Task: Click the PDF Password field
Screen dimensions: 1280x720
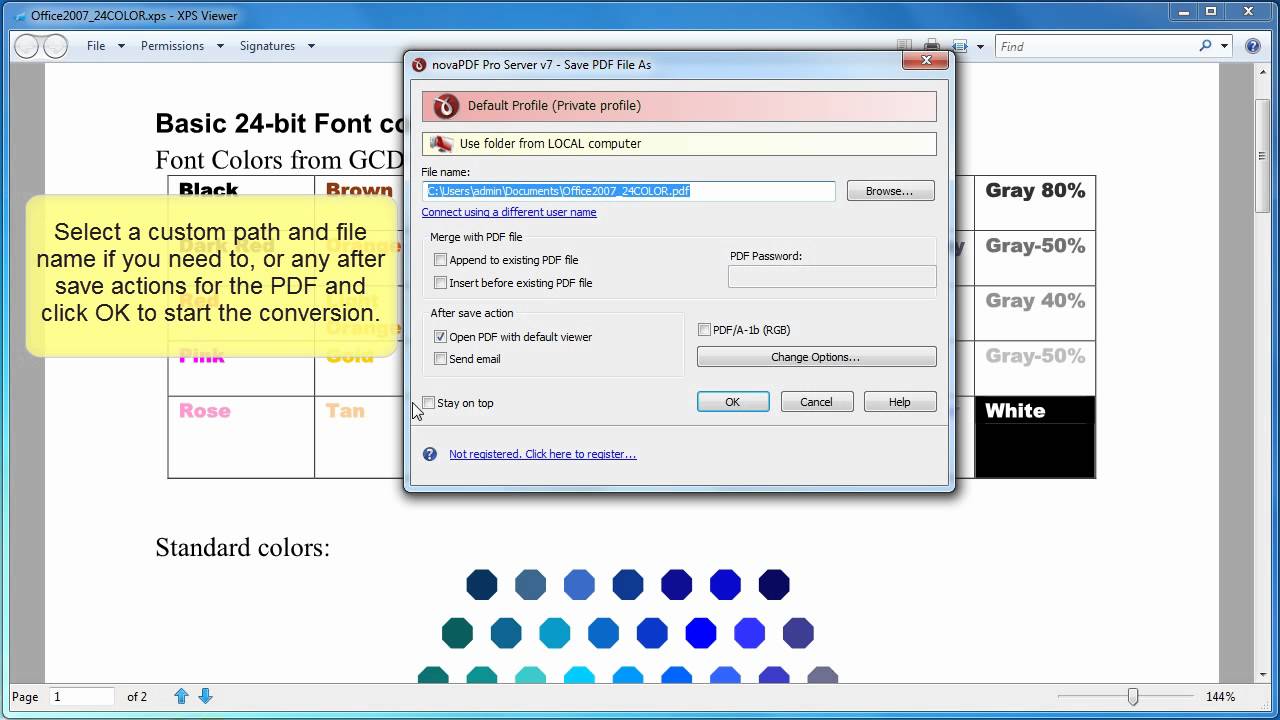Action: 832,278
